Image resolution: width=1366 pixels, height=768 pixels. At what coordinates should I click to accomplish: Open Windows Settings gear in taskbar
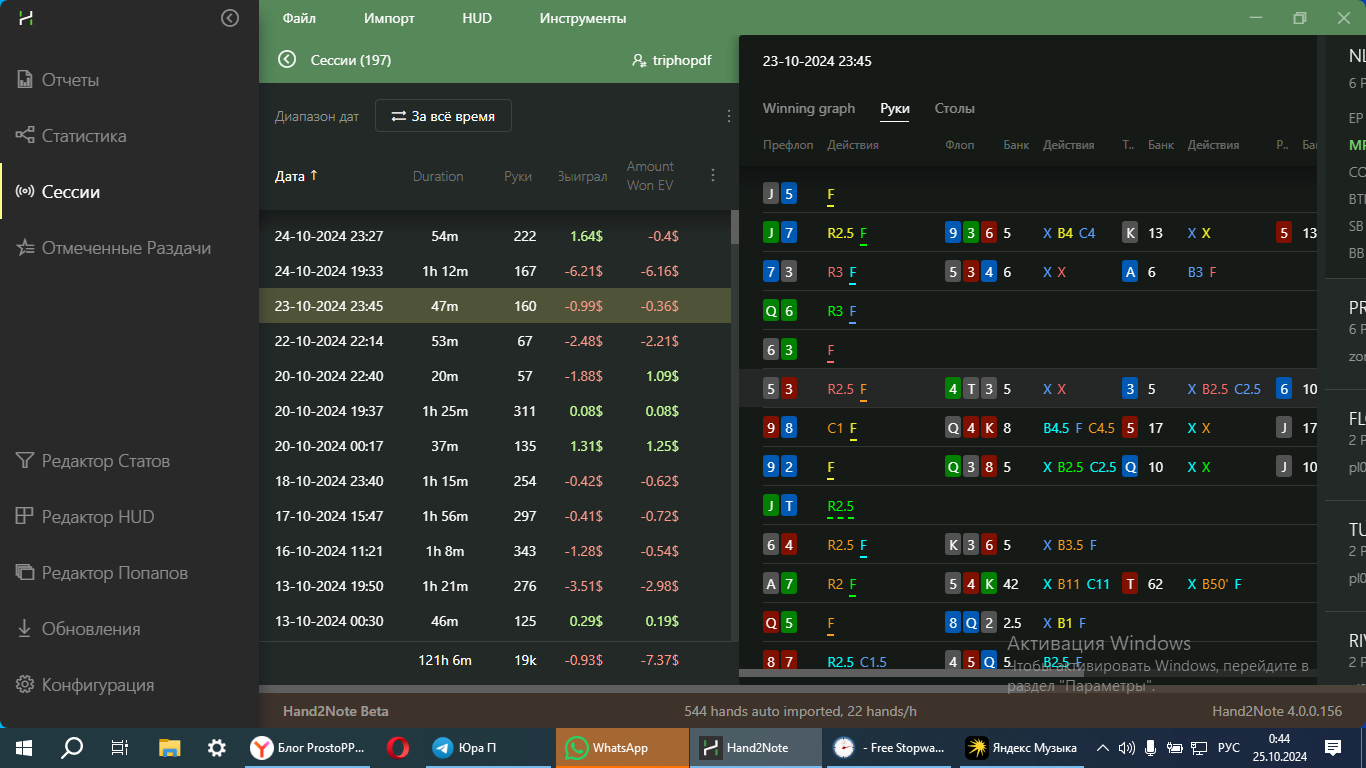pyautogui.click(x=217, y=747)
